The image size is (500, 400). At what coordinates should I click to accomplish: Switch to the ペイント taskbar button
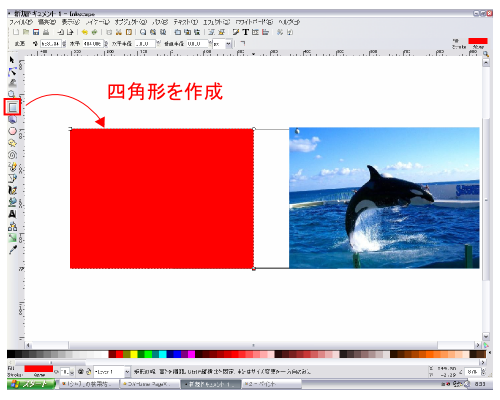(271, 384)
